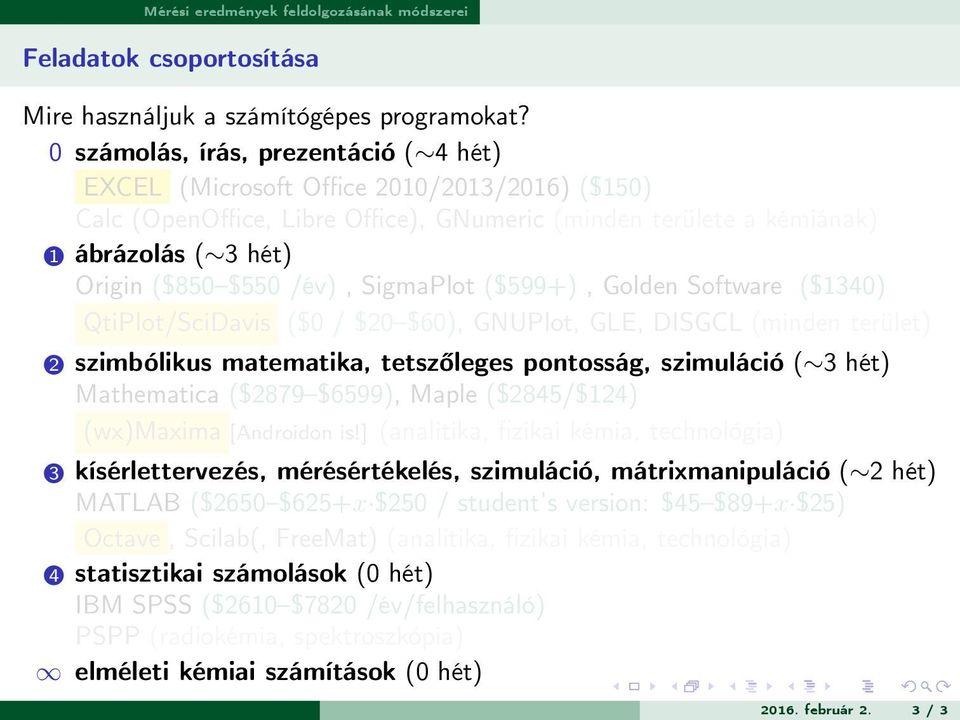The height and width of the screenshot is (720, 960).
Task: Click the section navigation lines icon
Action: 809,686
